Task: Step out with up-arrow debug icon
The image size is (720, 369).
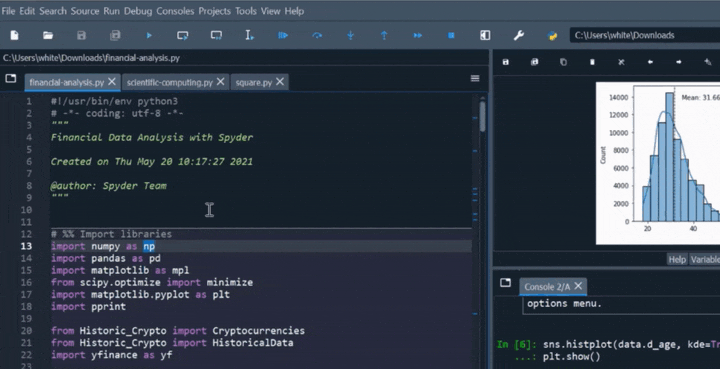Action: [384, 35]
